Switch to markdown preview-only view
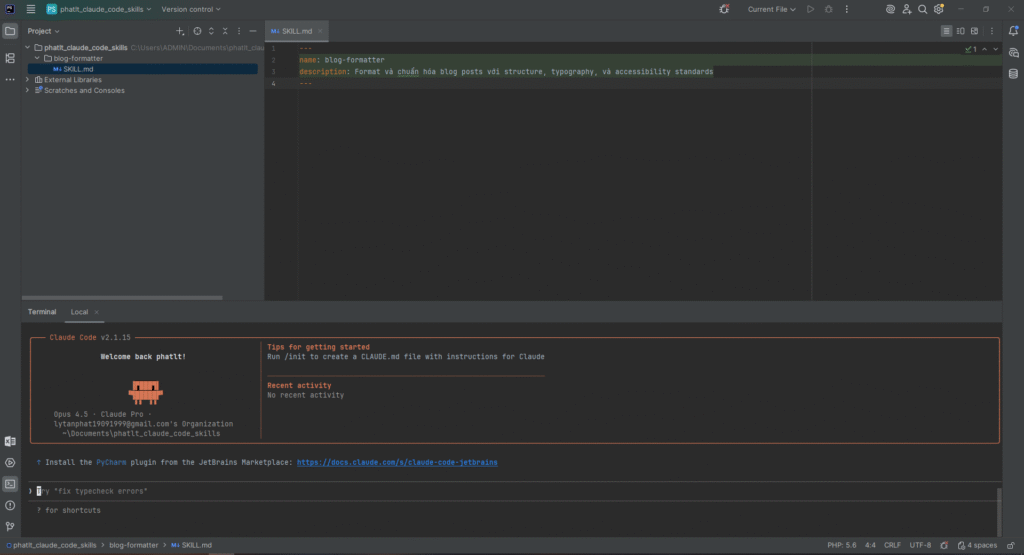This screenshot has width=1024, height=555. [x=976, y=31]
